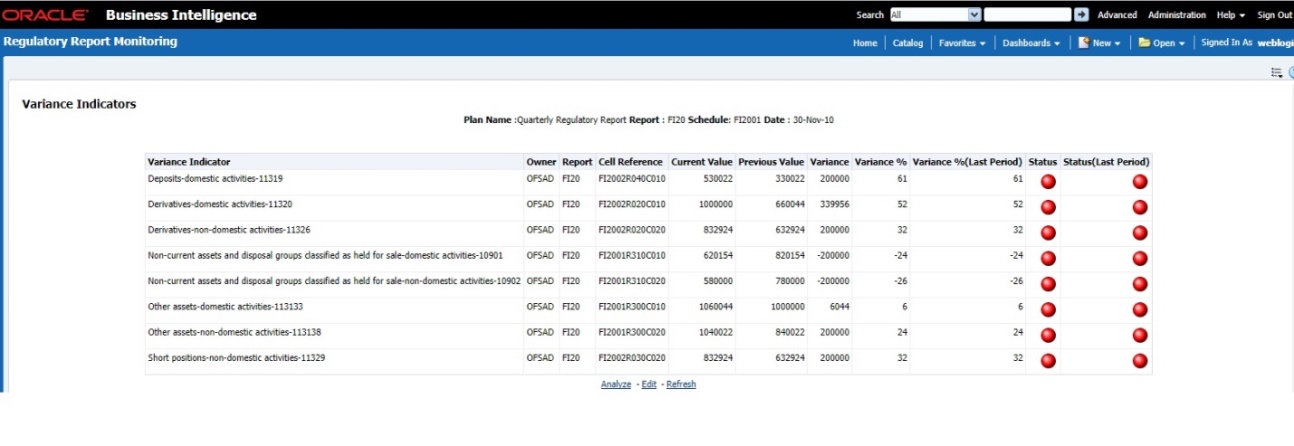This screenshot has width=1294, height=446.
Task: Open the Catalog page
Action: [x=908, y=43]
